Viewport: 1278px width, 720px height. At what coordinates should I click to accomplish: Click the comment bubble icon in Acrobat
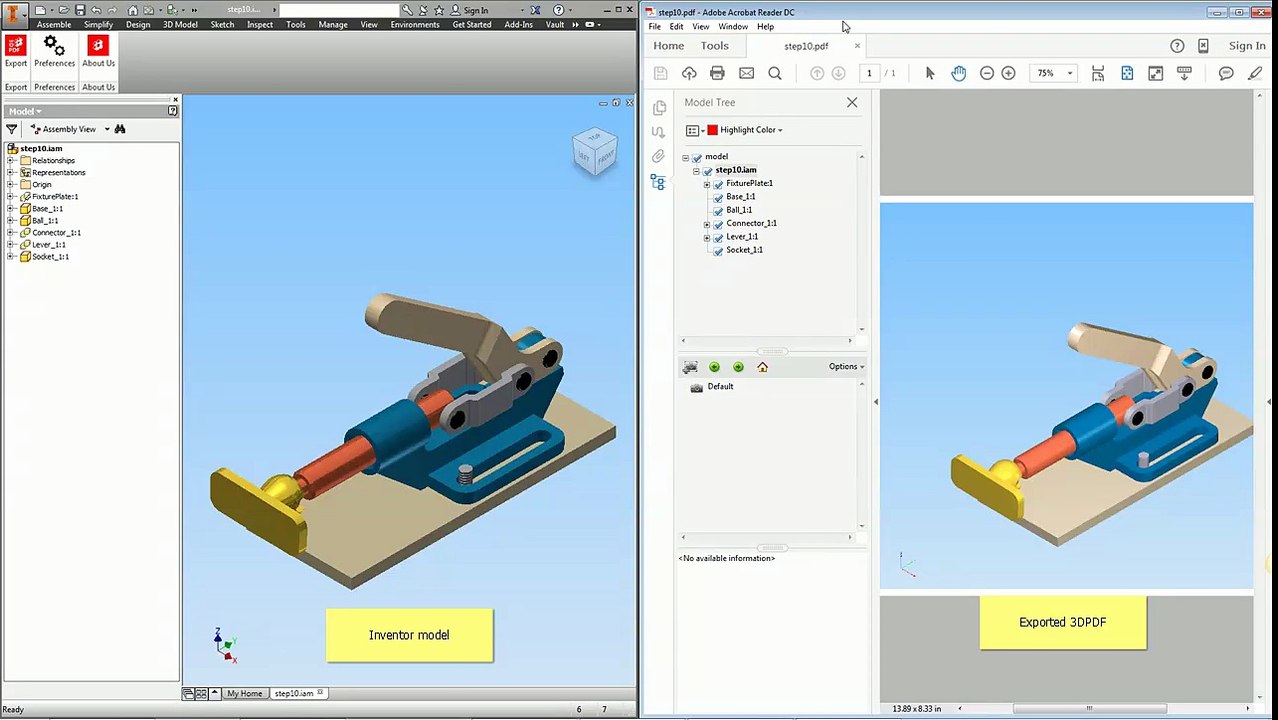click(1226, 73)
